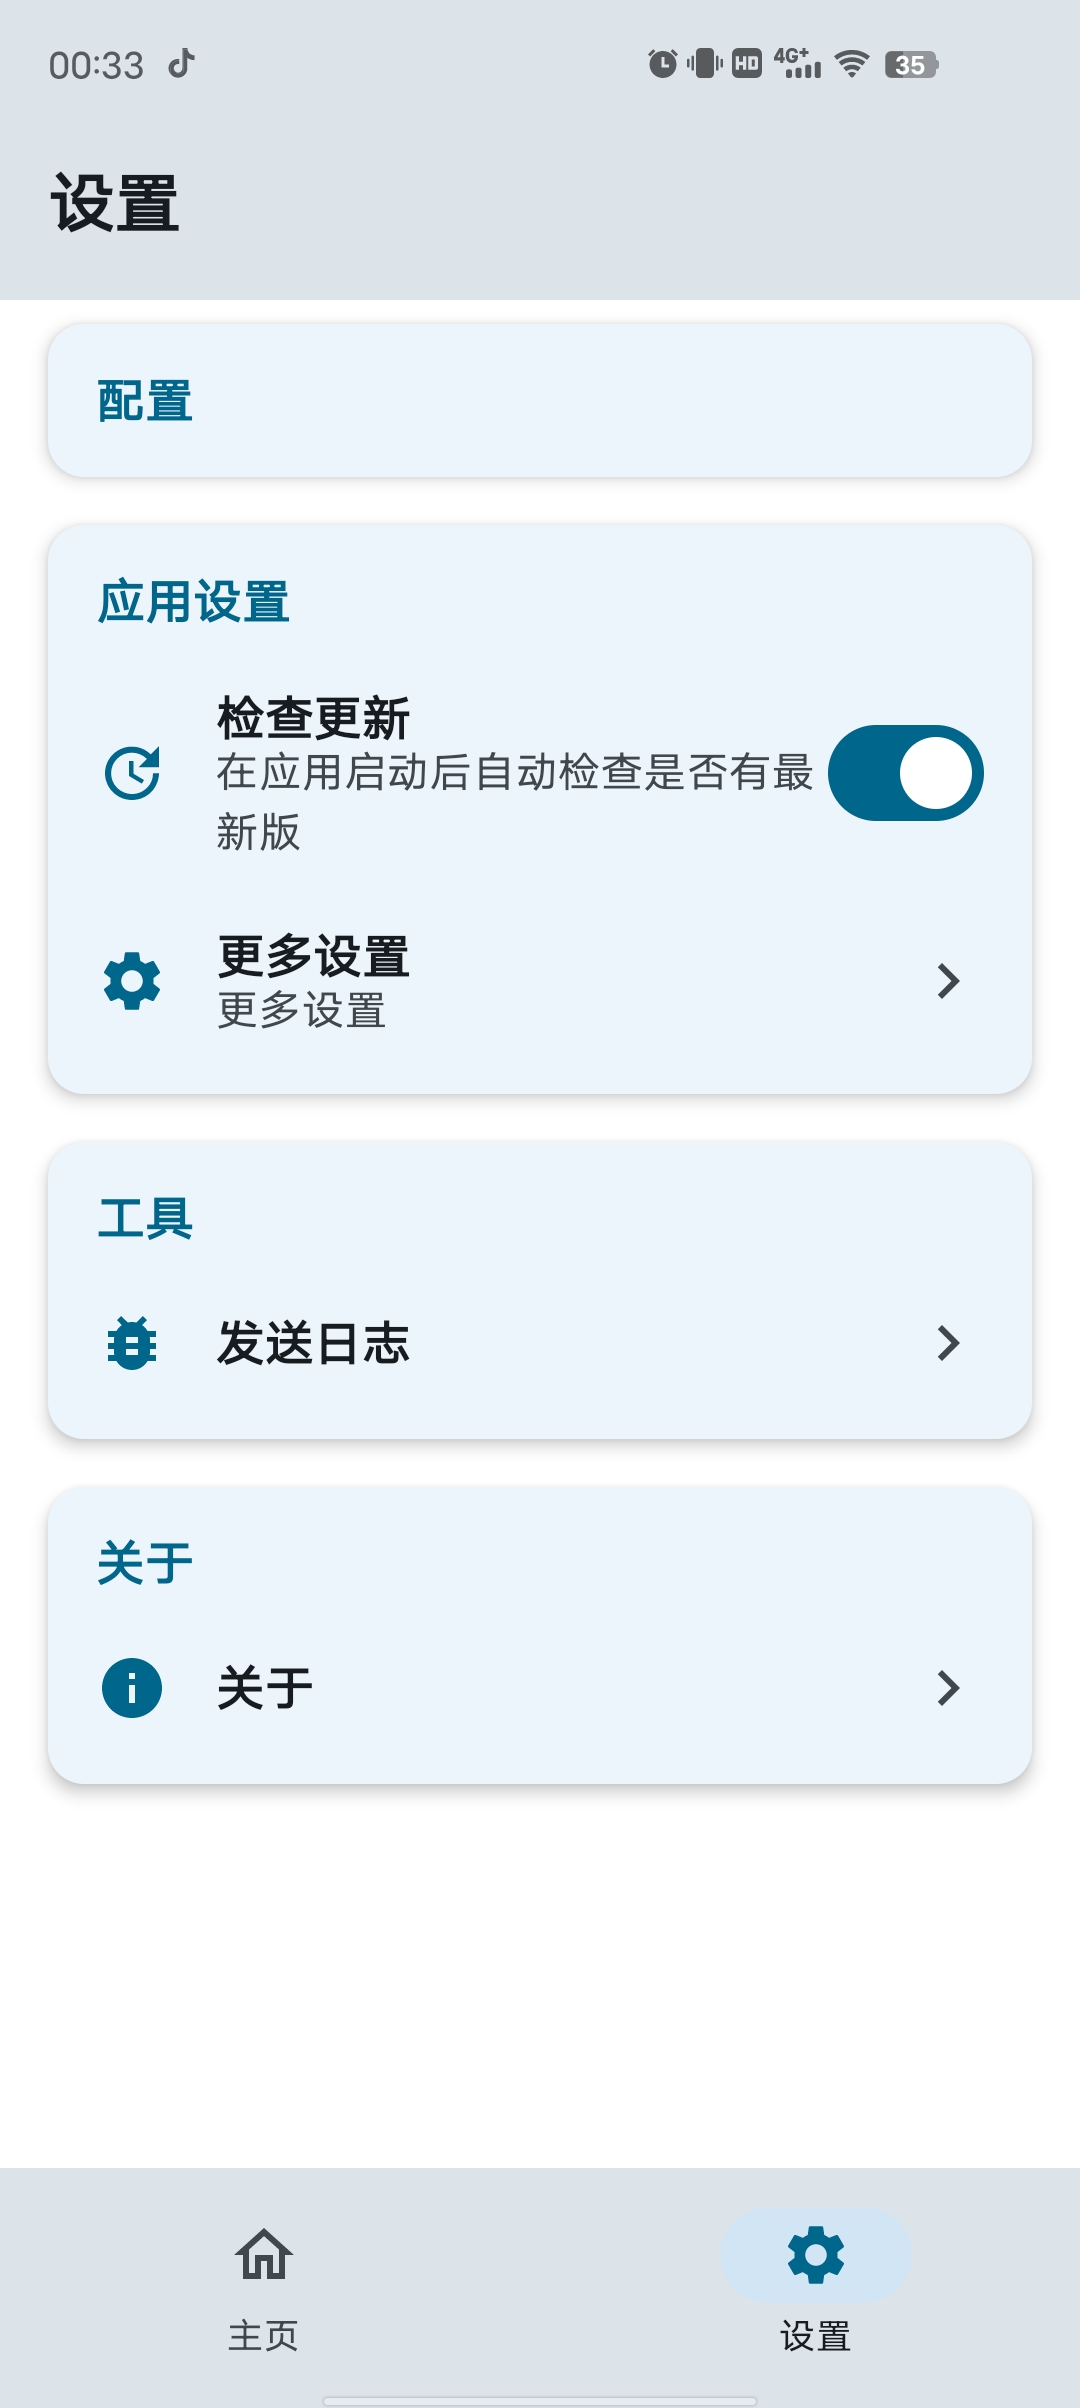Viewport: 1080px width, 2408px height.
Task: Tap the 更多设置 title text
Action: point(314,956)
